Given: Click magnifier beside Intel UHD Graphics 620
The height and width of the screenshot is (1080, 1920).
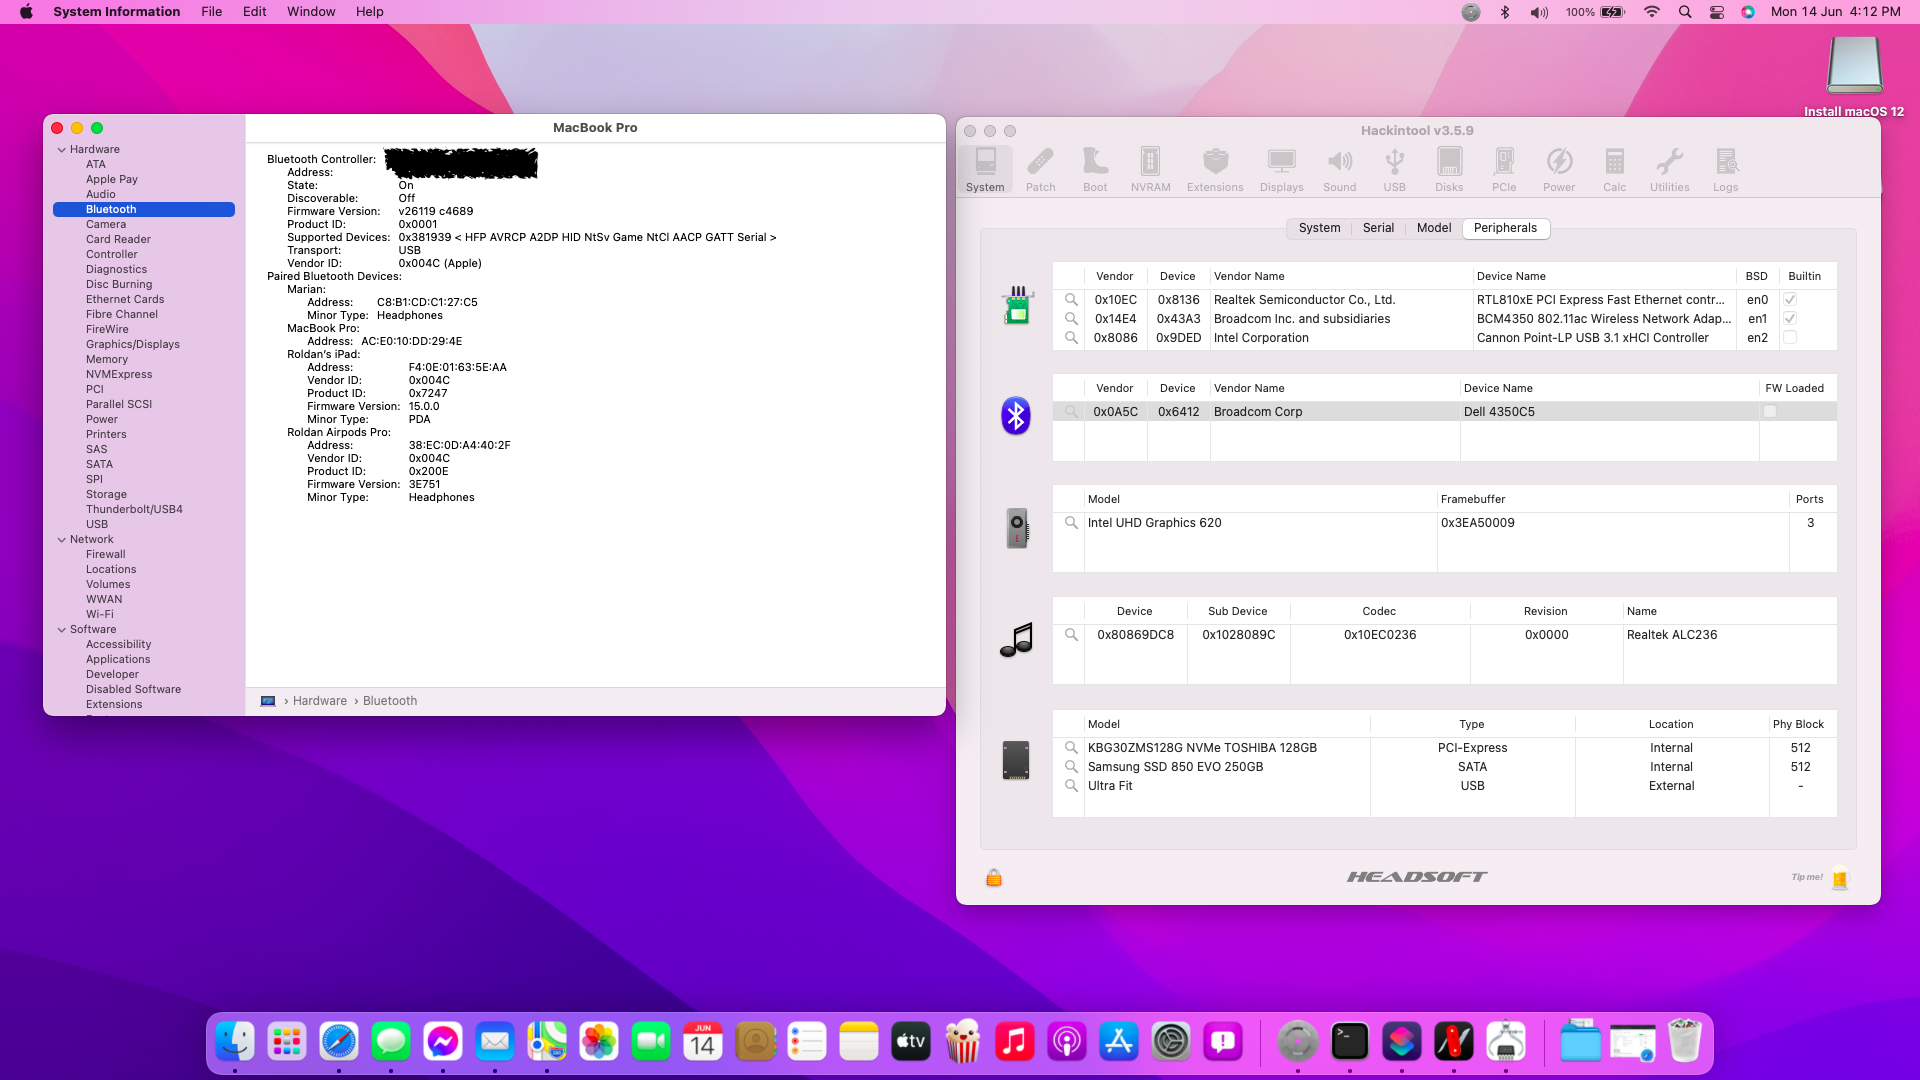Looking at the screenshot, I should click(1071, 523).
